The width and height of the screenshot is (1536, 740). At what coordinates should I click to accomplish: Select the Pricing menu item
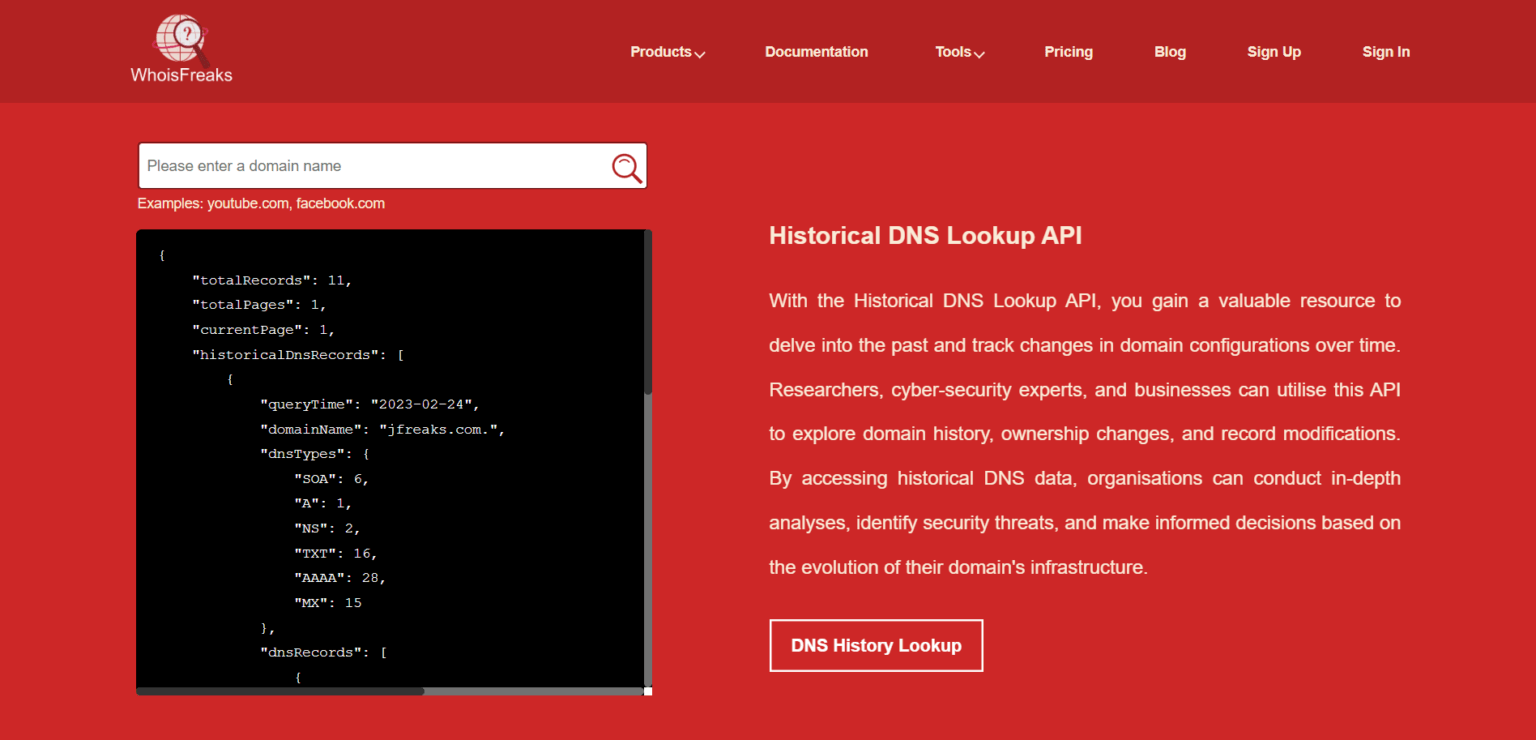[x=1068, y=51]
